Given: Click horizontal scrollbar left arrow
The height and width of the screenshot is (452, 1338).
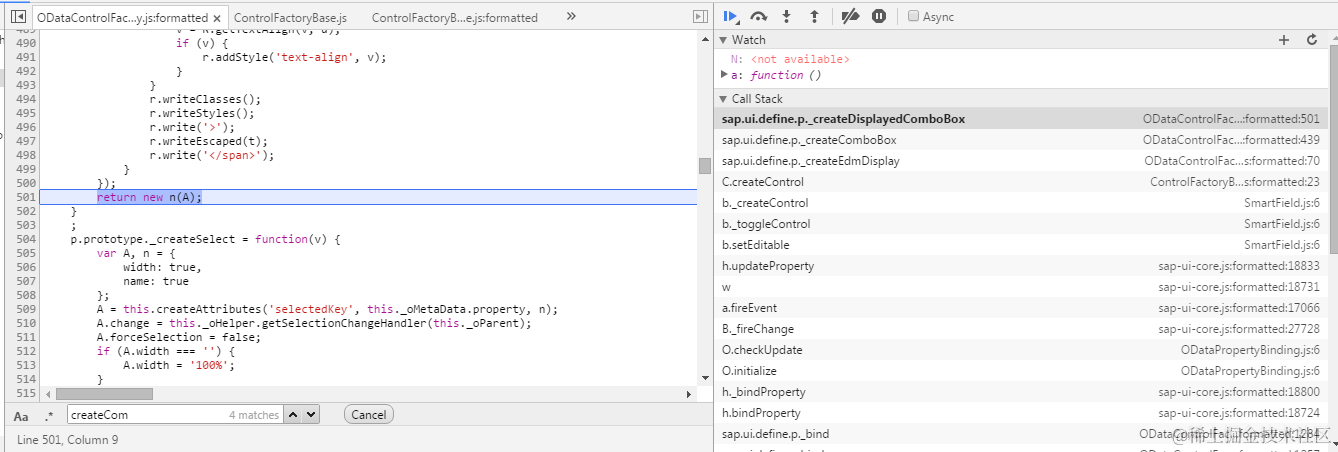Looking at the screenshot, I should (47, 395).
